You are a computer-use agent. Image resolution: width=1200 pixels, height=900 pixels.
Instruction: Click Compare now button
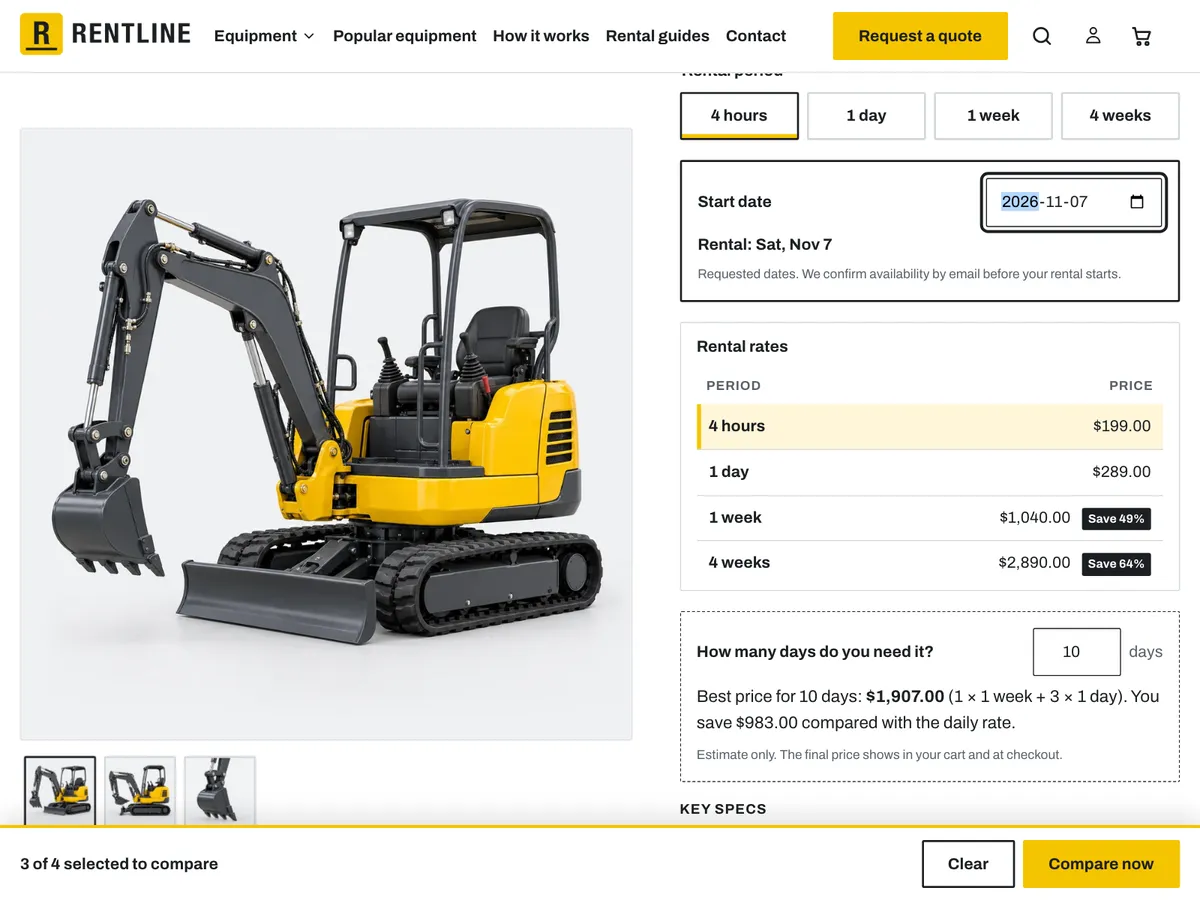1101,864
